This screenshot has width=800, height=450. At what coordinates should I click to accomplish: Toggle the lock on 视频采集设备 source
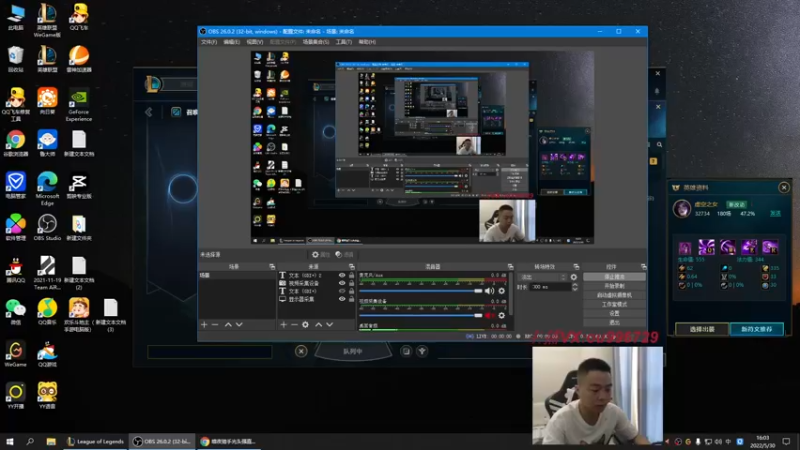351,283
